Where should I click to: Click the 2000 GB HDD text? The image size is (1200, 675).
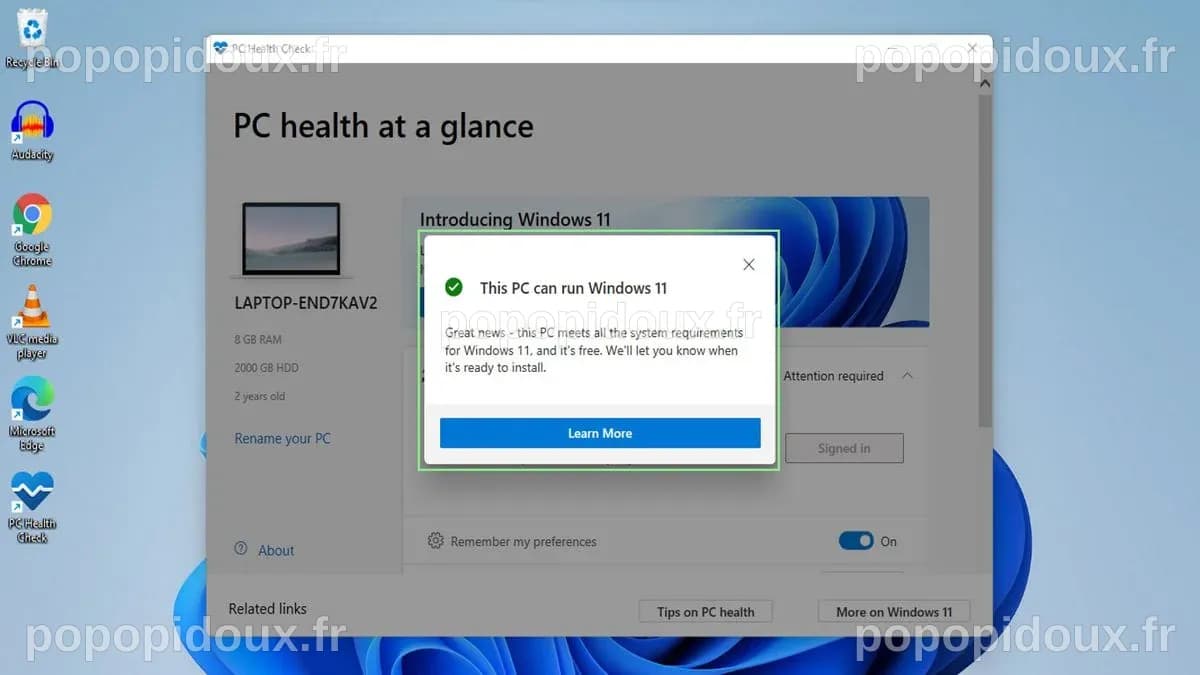[266, 368]
